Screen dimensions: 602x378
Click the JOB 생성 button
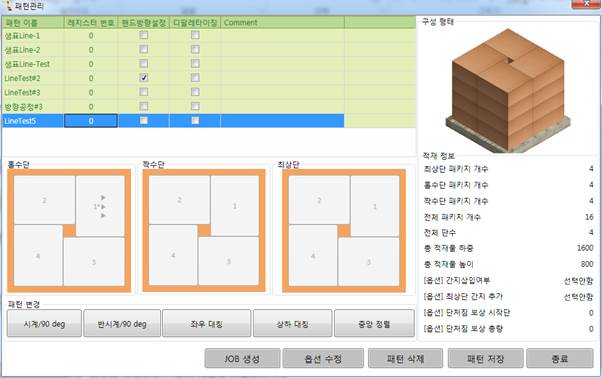[242, 358]
